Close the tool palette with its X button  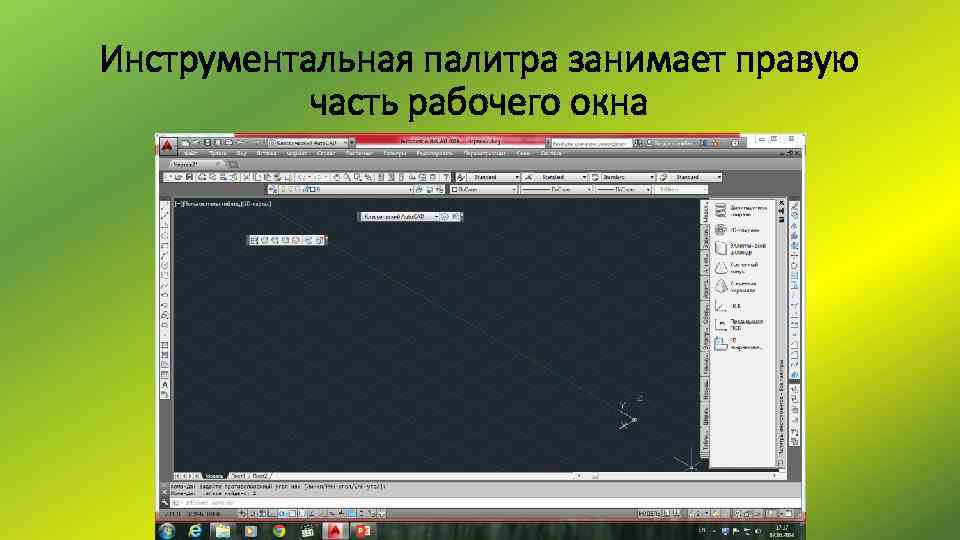click(x=781, y=203)
